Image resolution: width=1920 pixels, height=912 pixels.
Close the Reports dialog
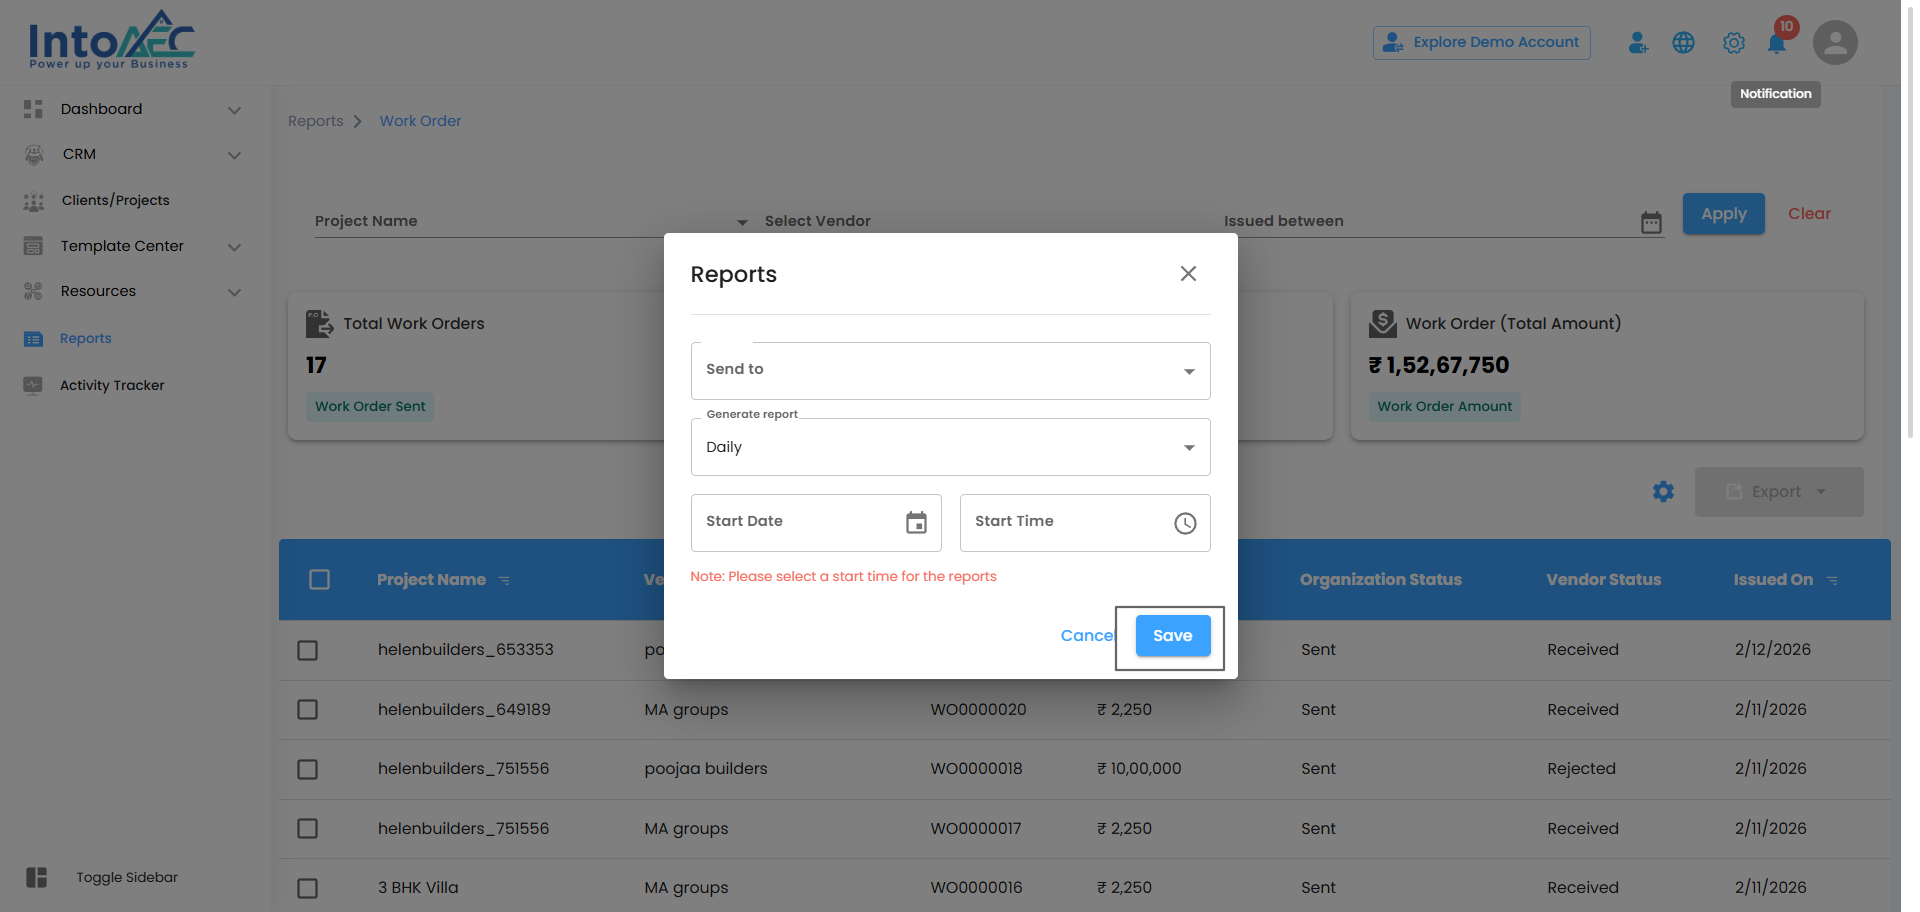(1188, 274)
